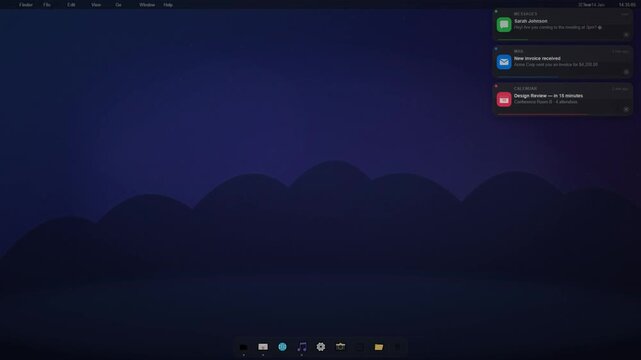
Task: Click the Acme Corp invoice message text
Action: pyautogui.click(x=556, y=65)
